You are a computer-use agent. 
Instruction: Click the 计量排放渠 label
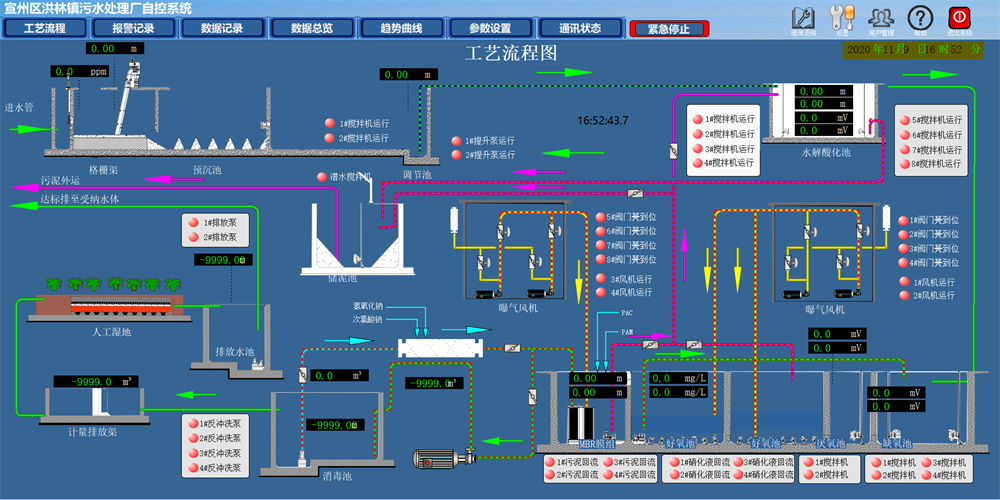pyautogui.click(x=92, y=432)
